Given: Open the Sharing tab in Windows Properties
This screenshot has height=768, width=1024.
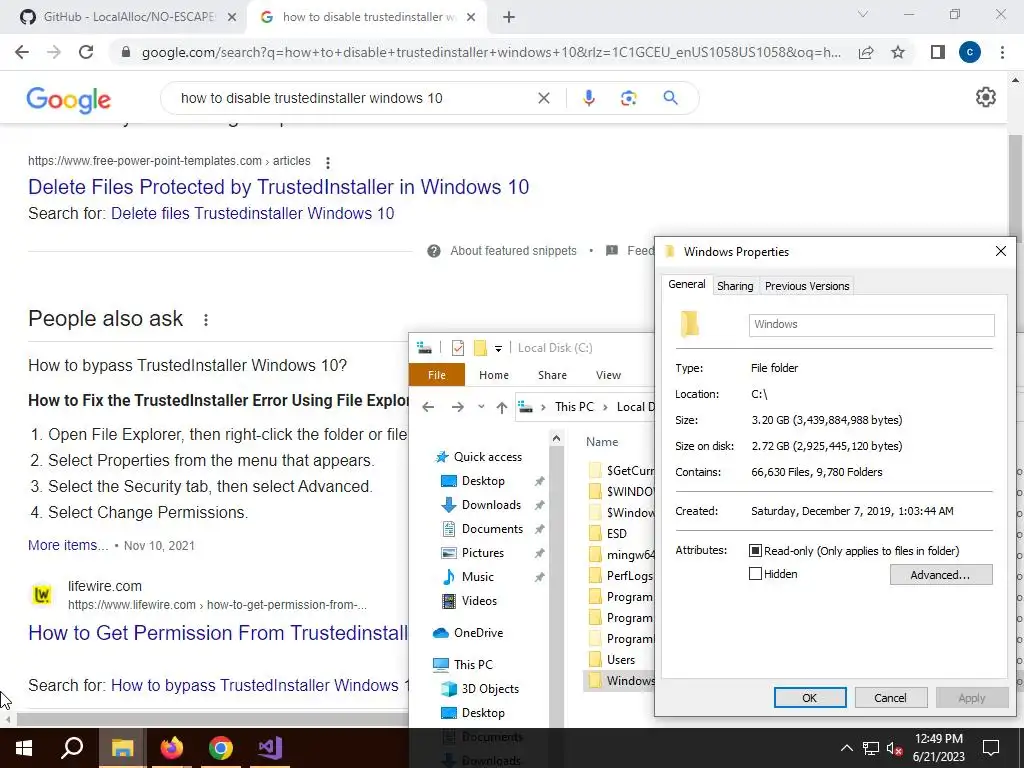Looking at the screenshot, I should tap(735, 286).
